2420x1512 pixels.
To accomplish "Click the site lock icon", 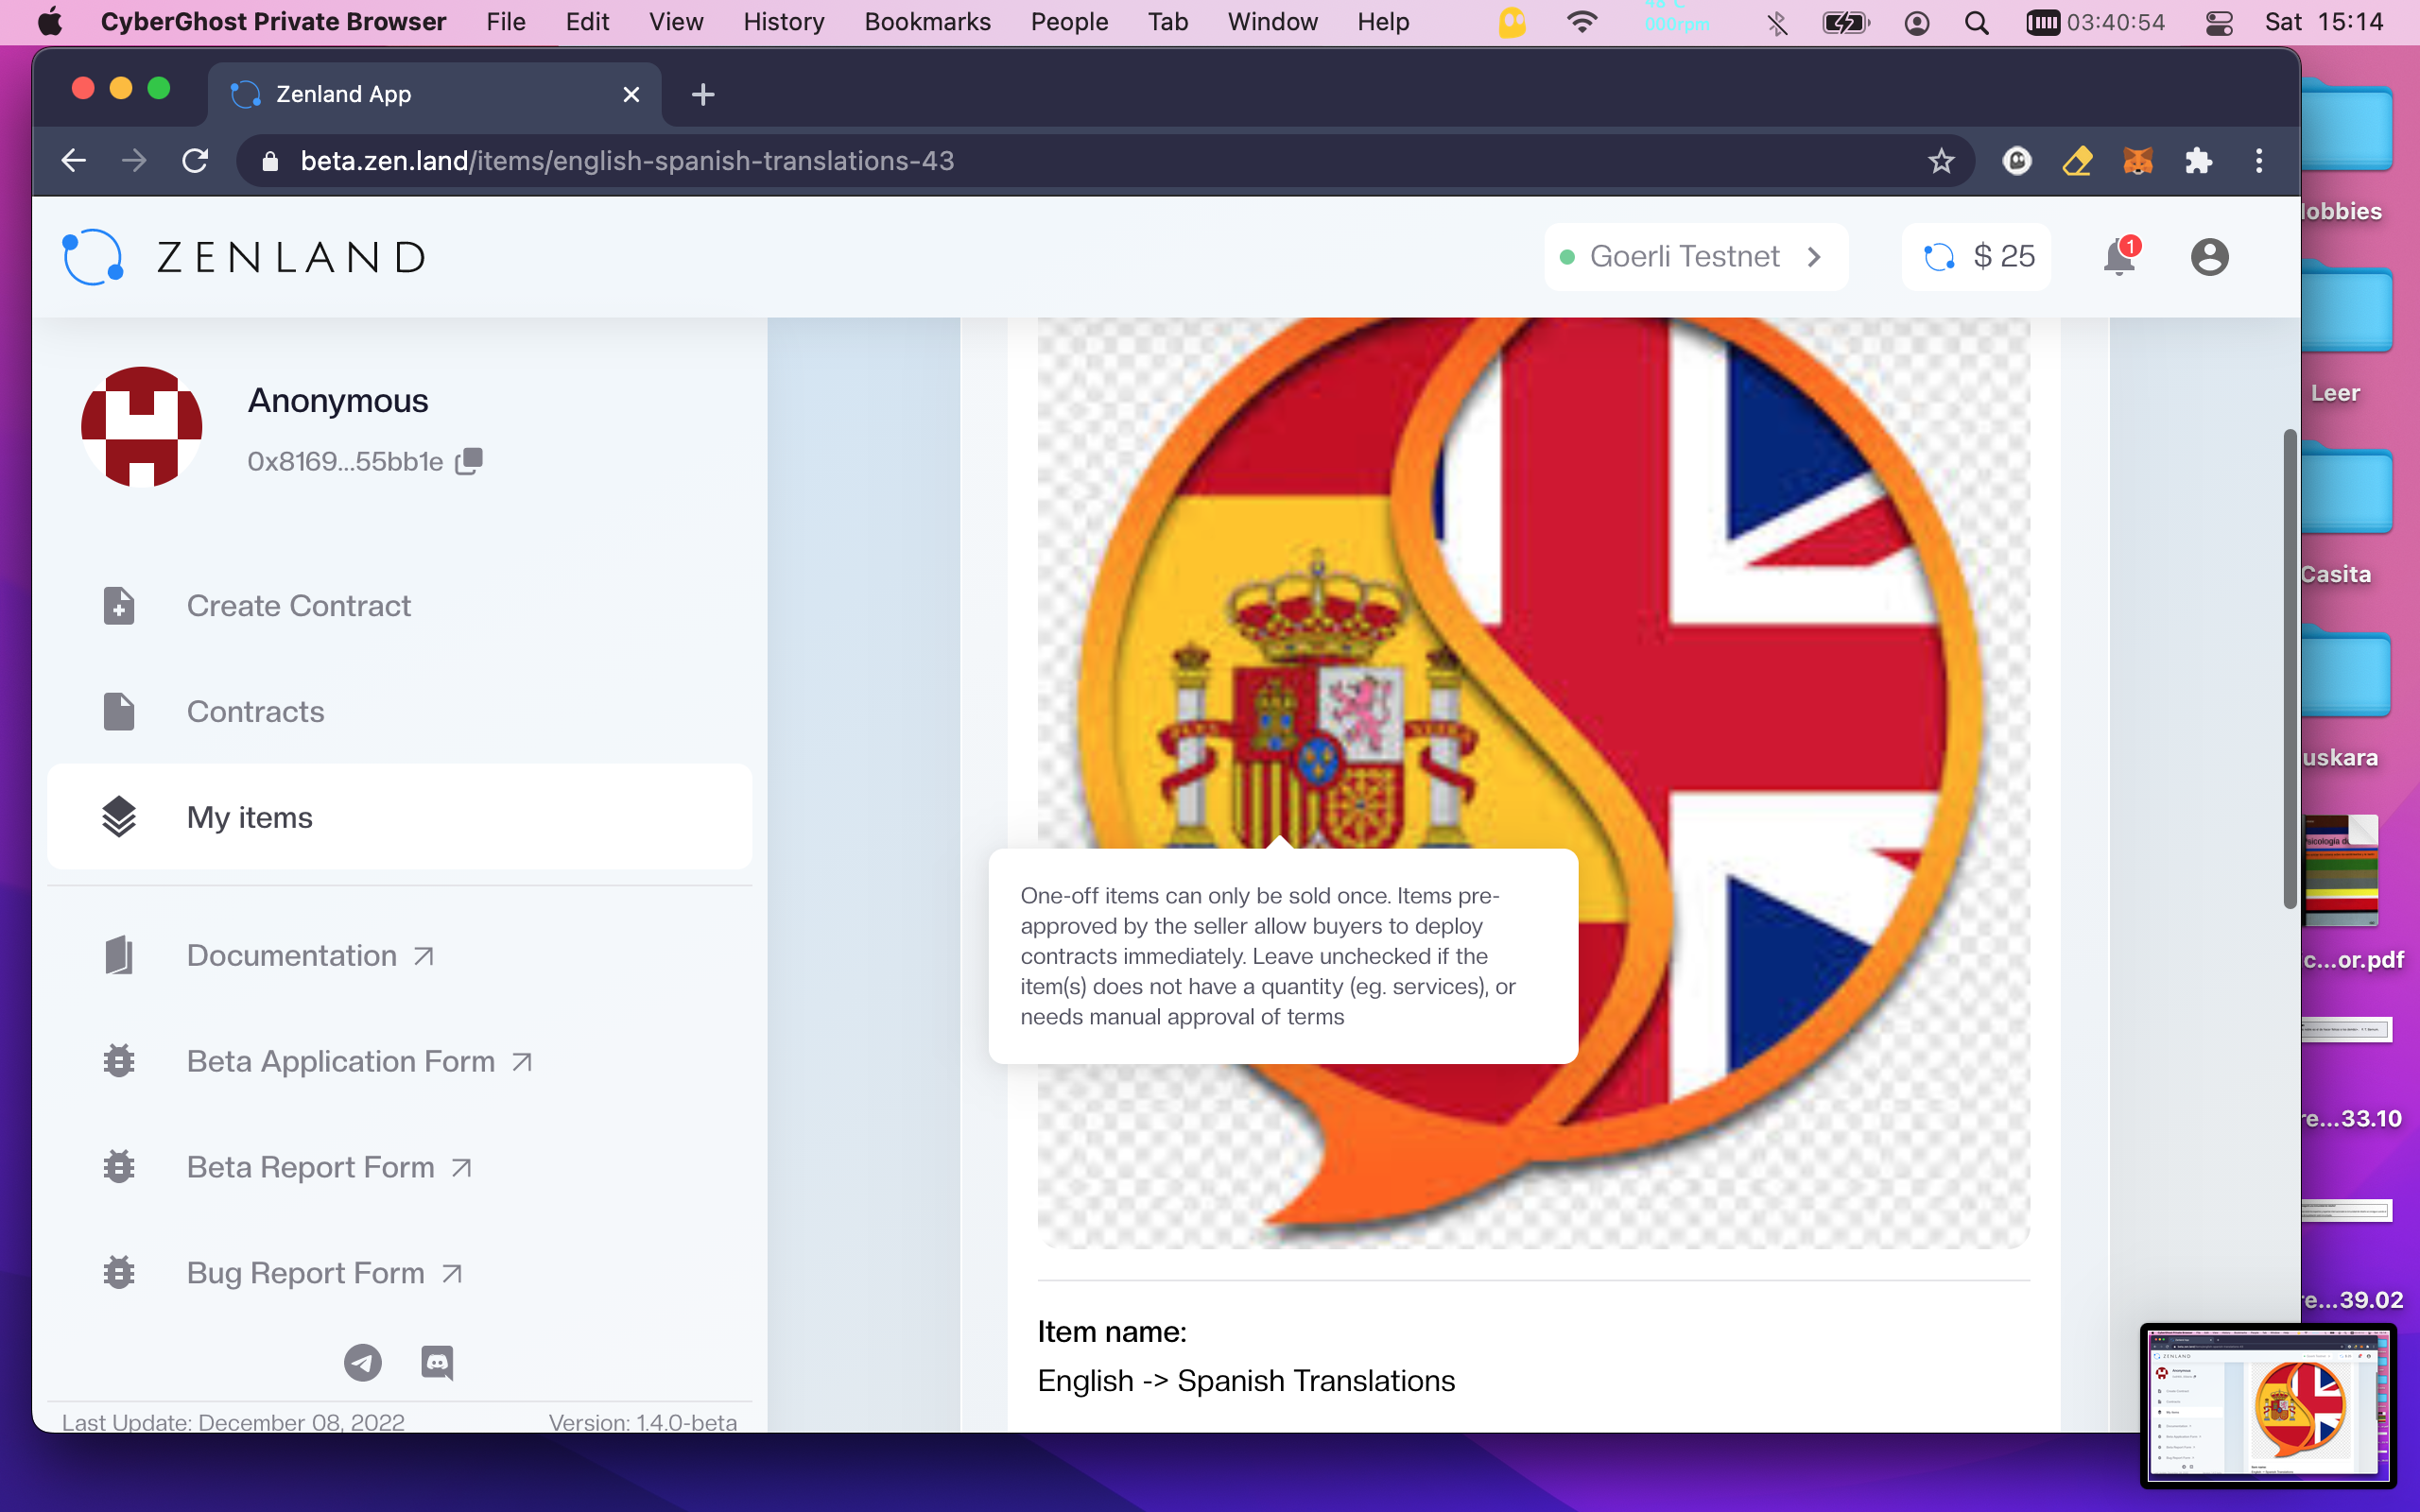I will (x=269, y=161).
